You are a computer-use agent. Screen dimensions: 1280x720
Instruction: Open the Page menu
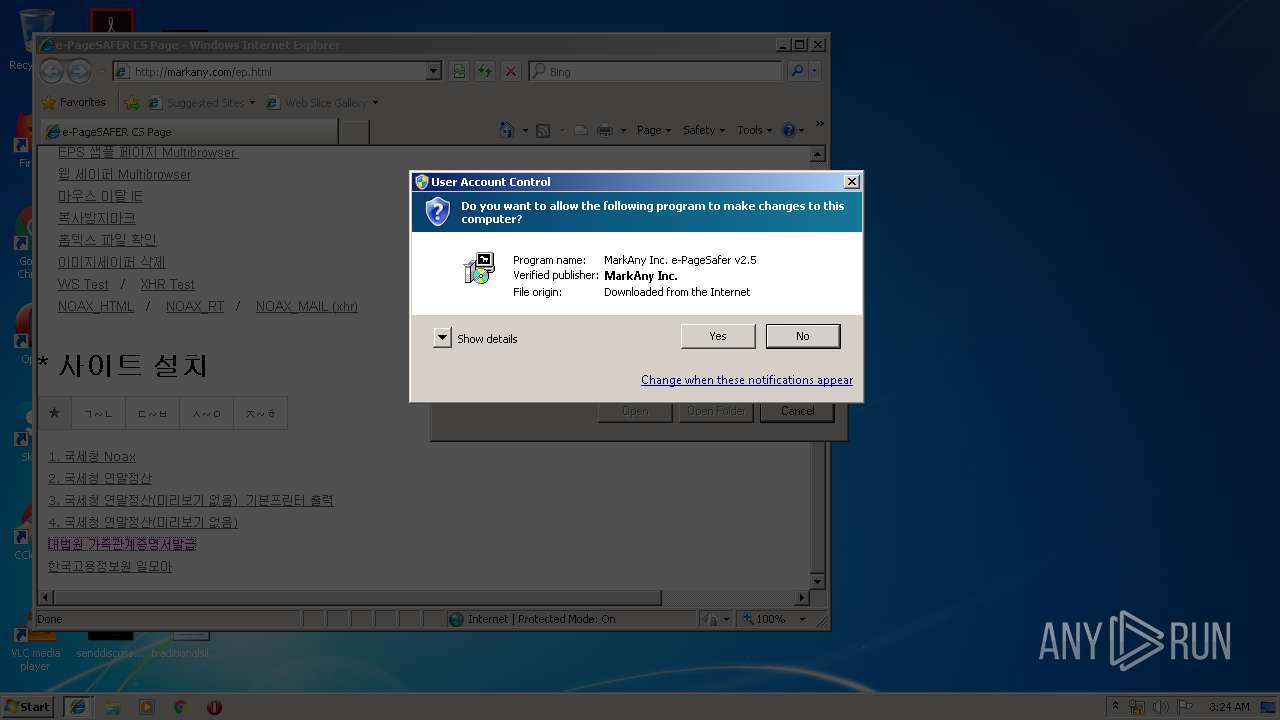tap(654, 130)
